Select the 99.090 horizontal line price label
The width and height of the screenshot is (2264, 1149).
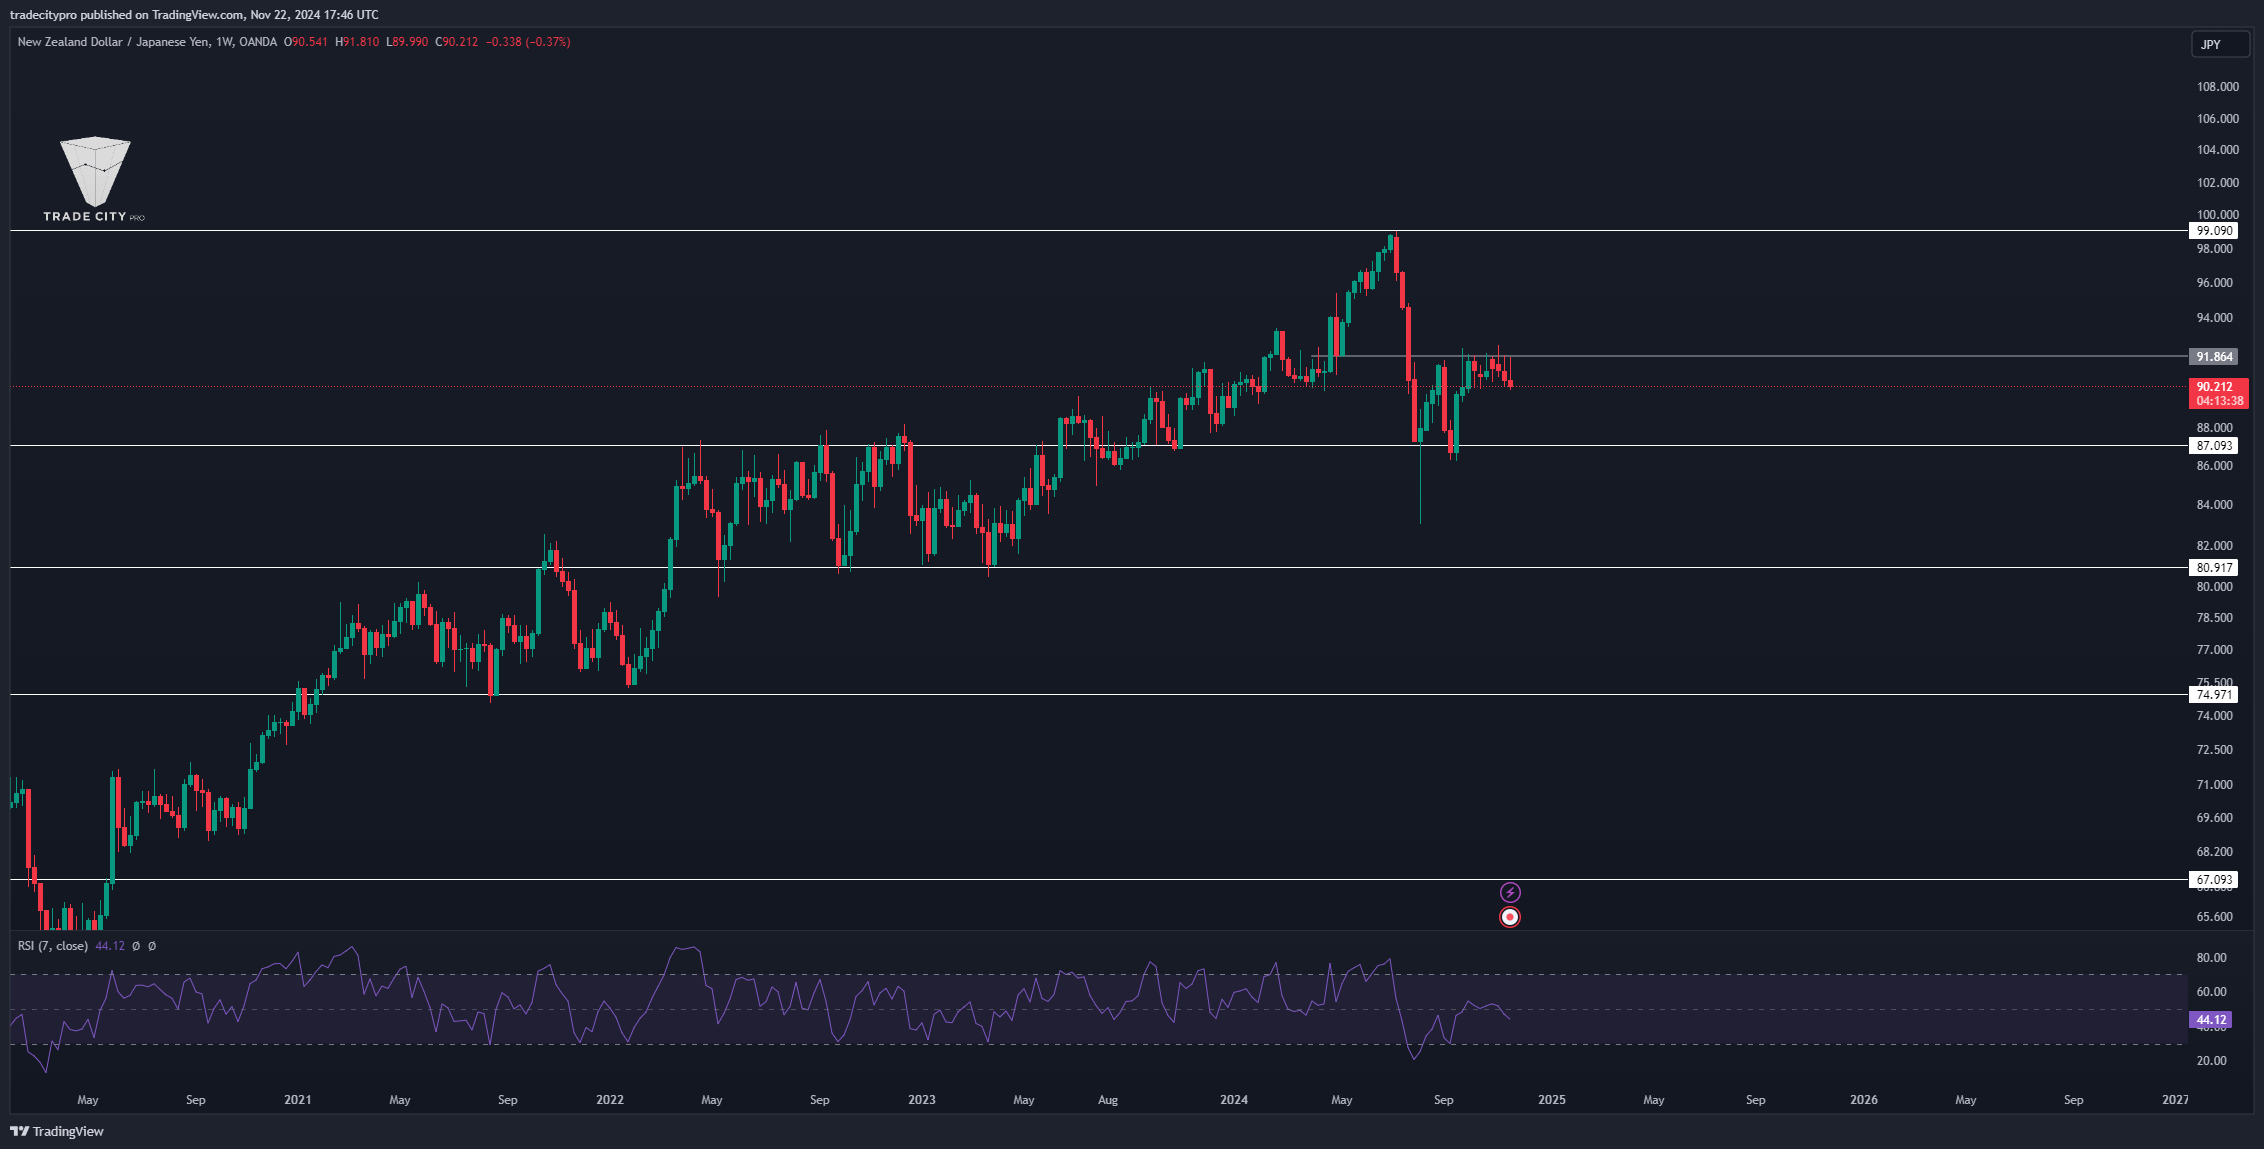2213,230
